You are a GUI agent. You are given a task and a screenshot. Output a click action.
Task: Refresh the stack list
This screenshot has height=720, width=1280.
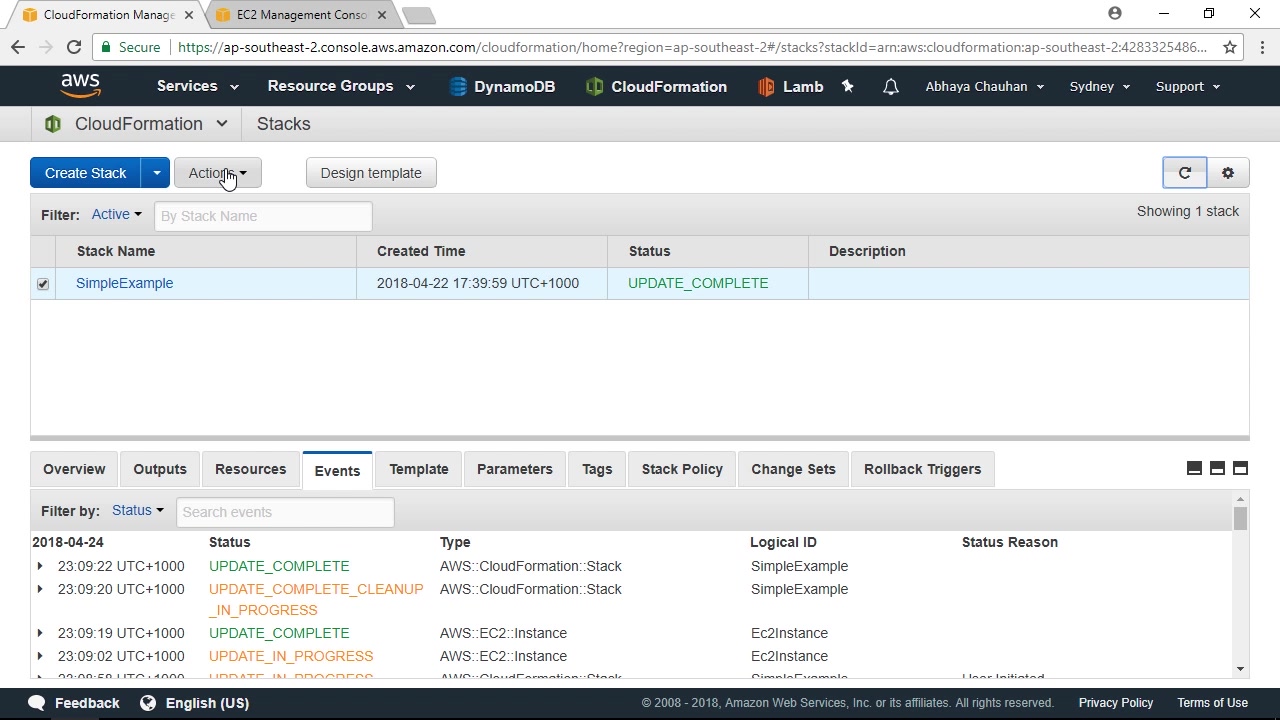click(1185, 173)
